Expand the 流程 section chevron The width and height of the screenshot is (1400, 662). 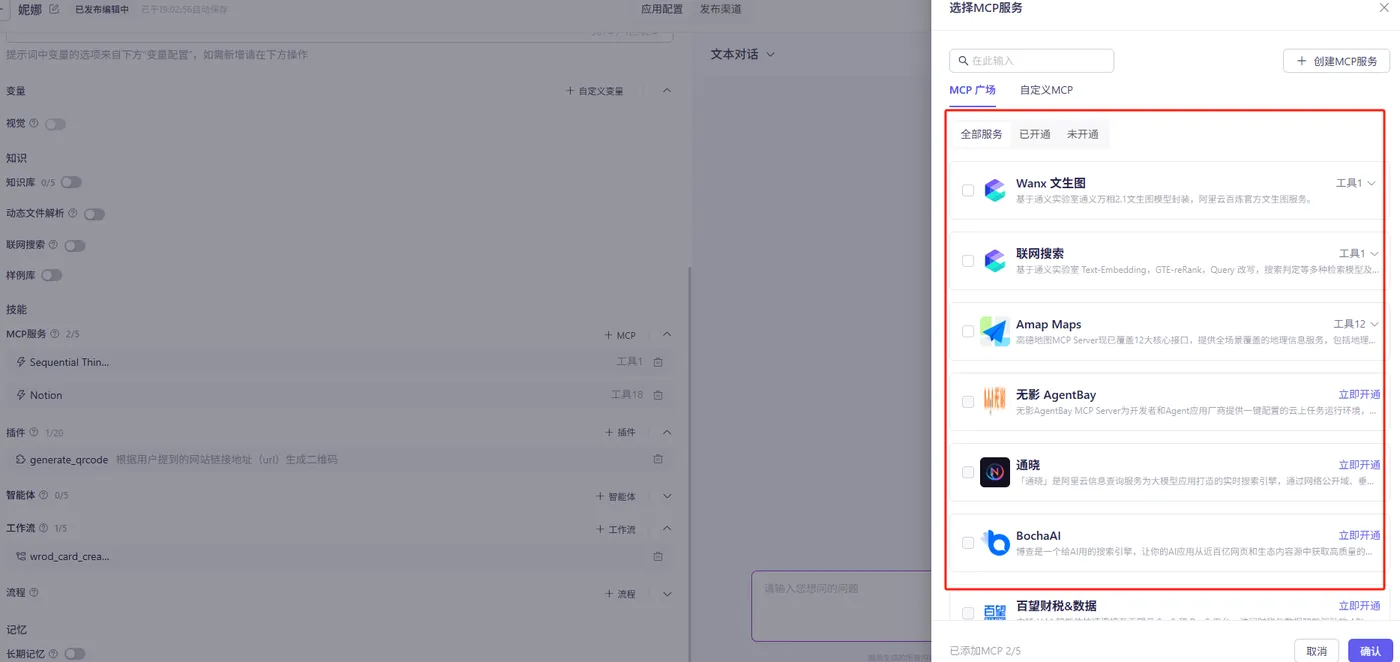coord(667,593)
